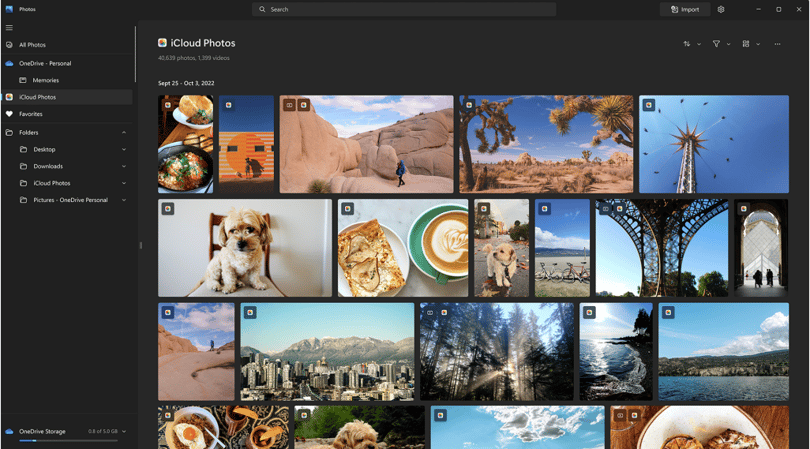Click the OneDrive storage usage bar
The image size is (810, 449).
coord(68,441)
